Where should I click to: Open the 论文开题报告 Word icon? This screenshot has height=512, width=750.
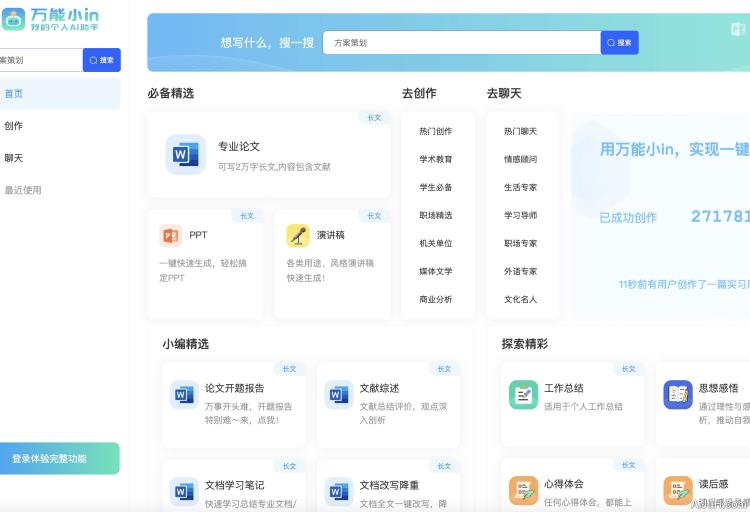click(184, 395)
